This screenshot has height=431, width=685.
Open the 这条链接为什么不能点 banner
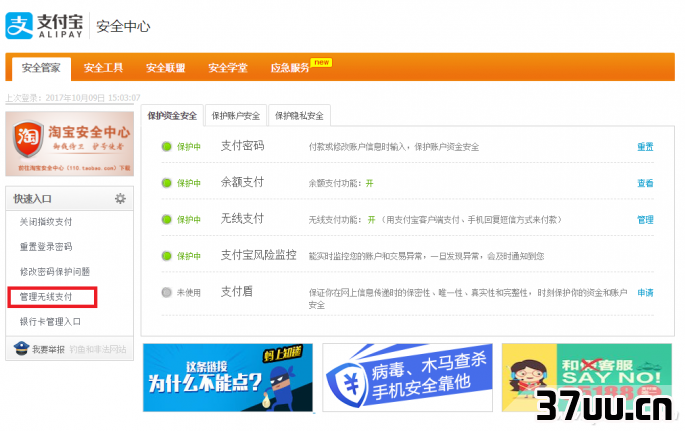(x=228, y=378)
